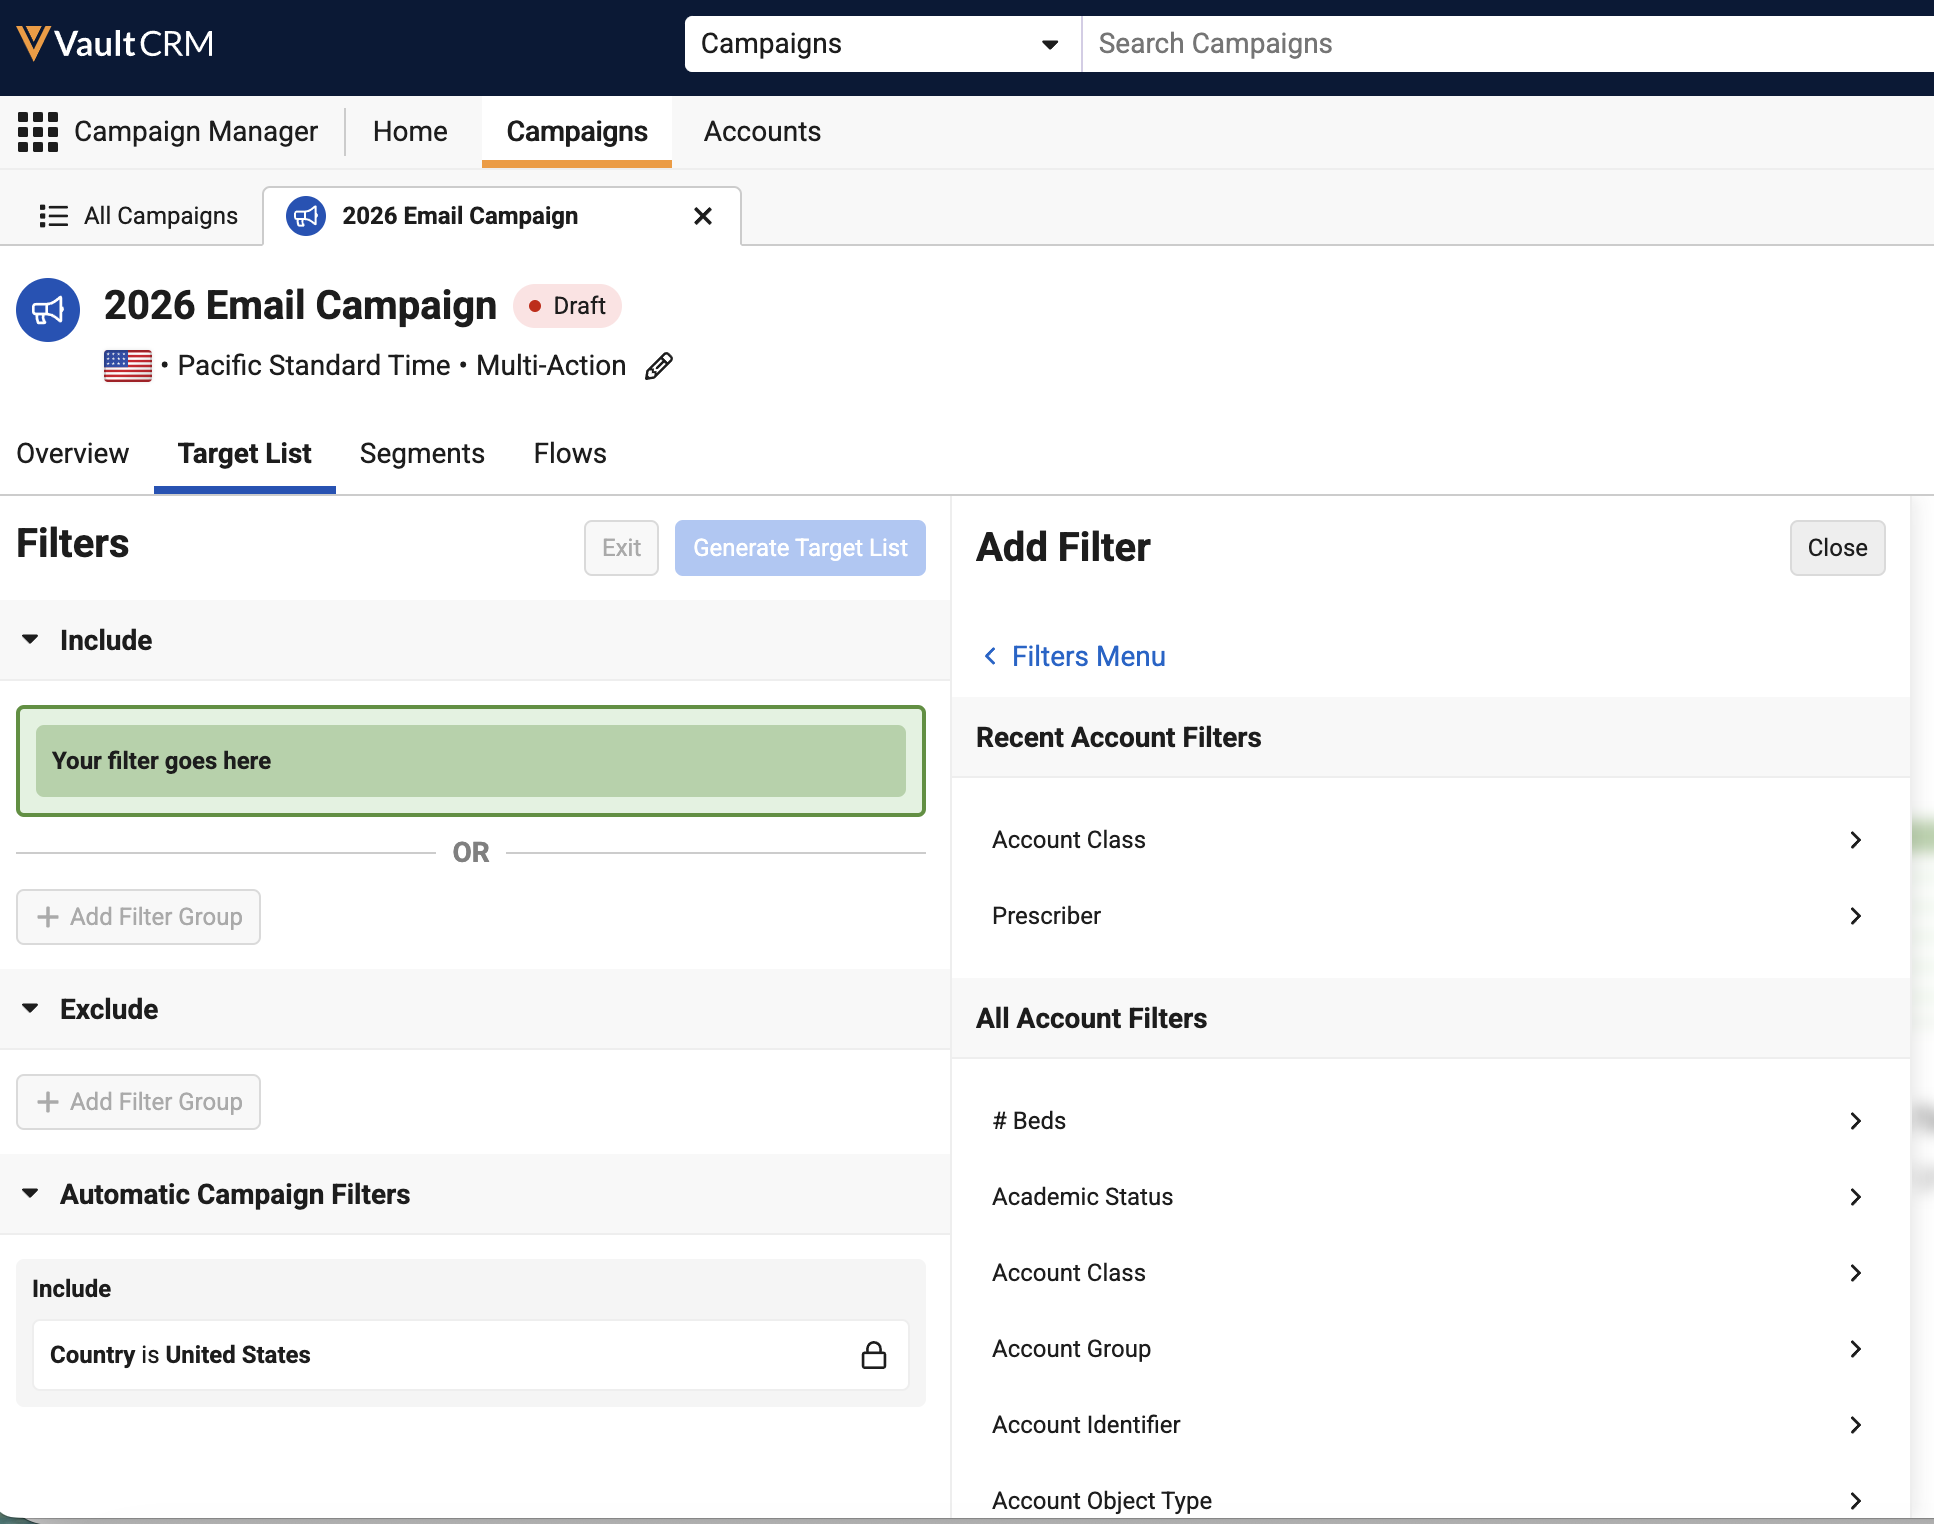Click the megaphone icon on the campaign tab
Viewport: 1934px width, 1524px height.
[x=306, y=216]
